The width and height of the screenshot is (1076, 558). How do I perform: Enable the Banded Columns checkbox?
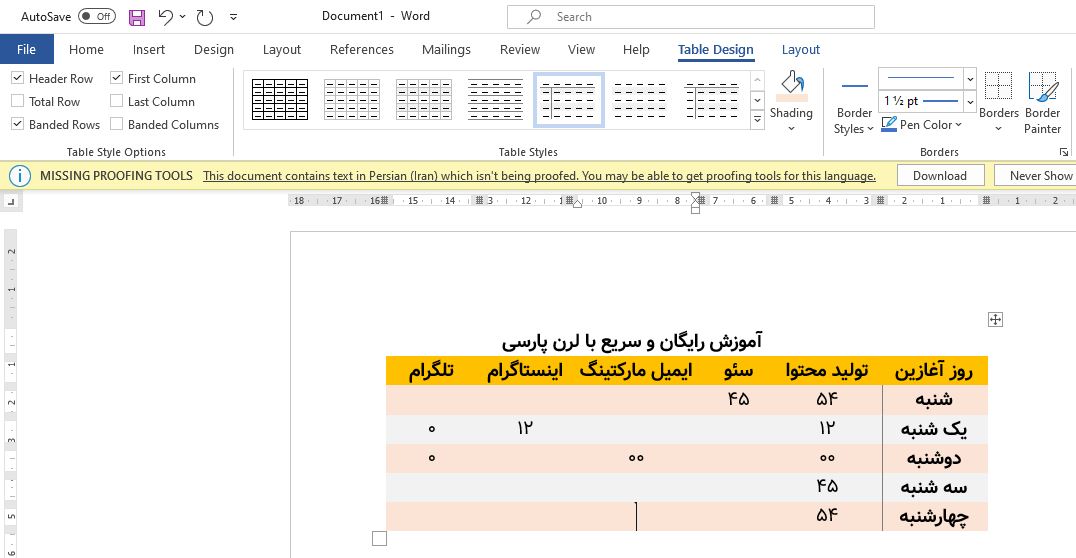pos(117,124)
